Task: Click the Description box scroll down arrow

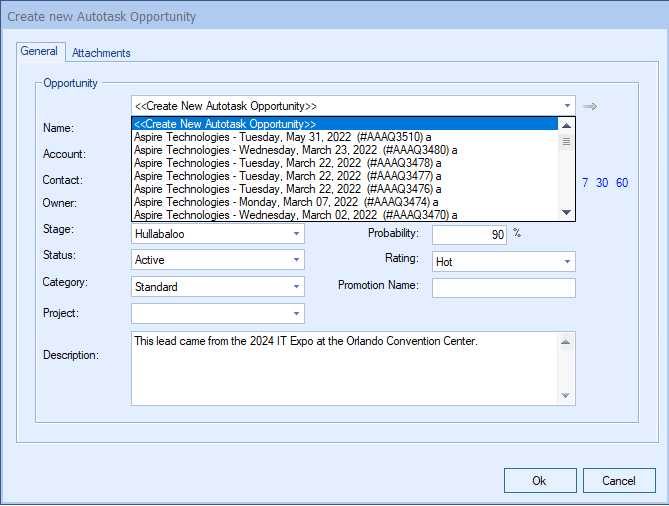Action: click(x=567, y=396)
